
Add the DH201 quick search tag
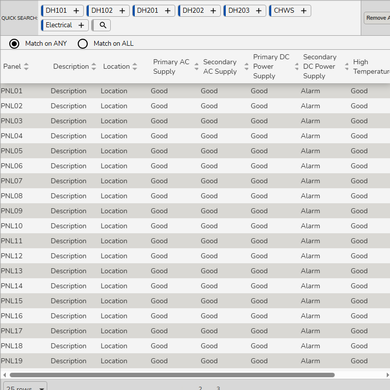168,11
